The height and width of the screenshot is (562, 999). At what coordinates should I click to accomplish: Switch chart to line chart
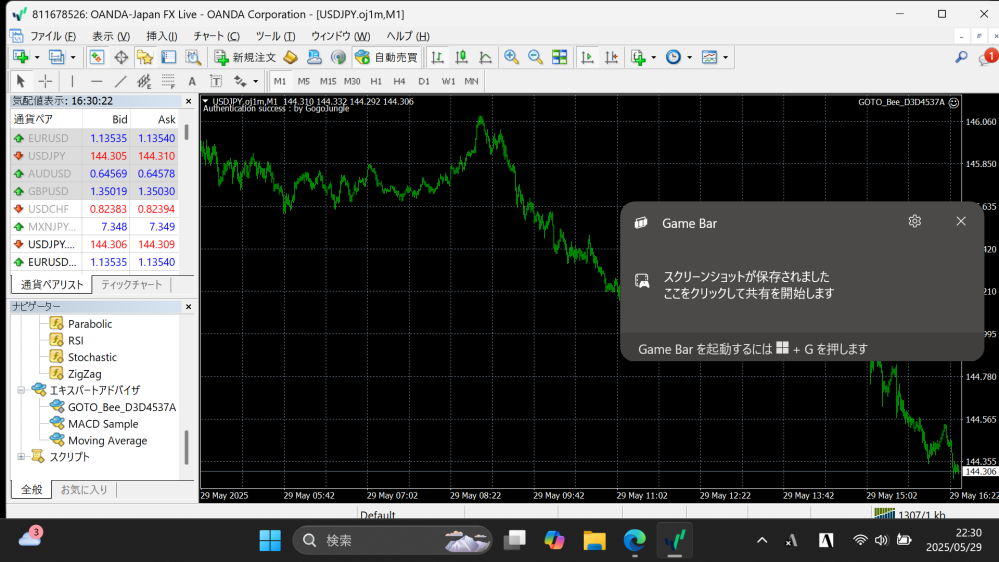click(485, 57)
